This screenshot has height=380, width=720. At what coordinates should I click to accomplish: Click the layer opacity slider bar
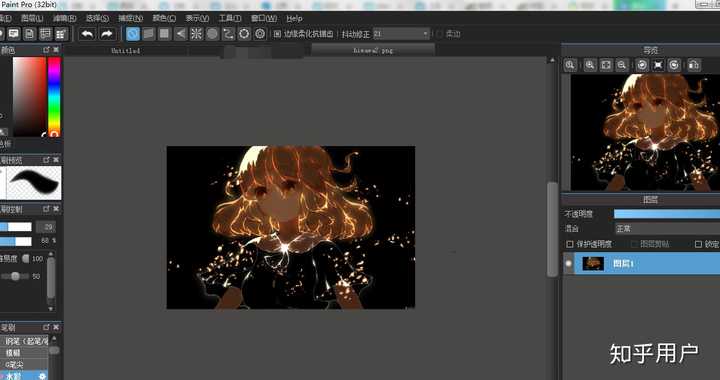click(667, 214)
